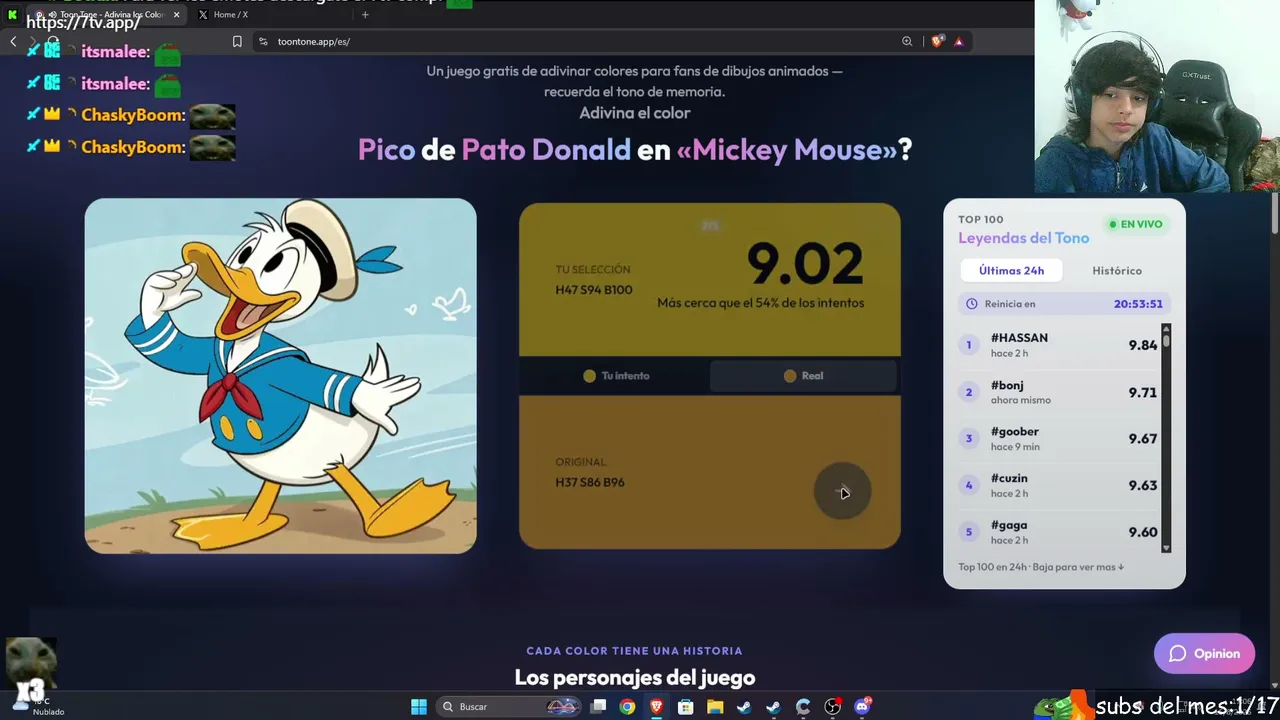Click the original color swatch H37 S86 B96
Image resolution: width=1280 pixels, height=720 pixels.
[x=710, y=472]
